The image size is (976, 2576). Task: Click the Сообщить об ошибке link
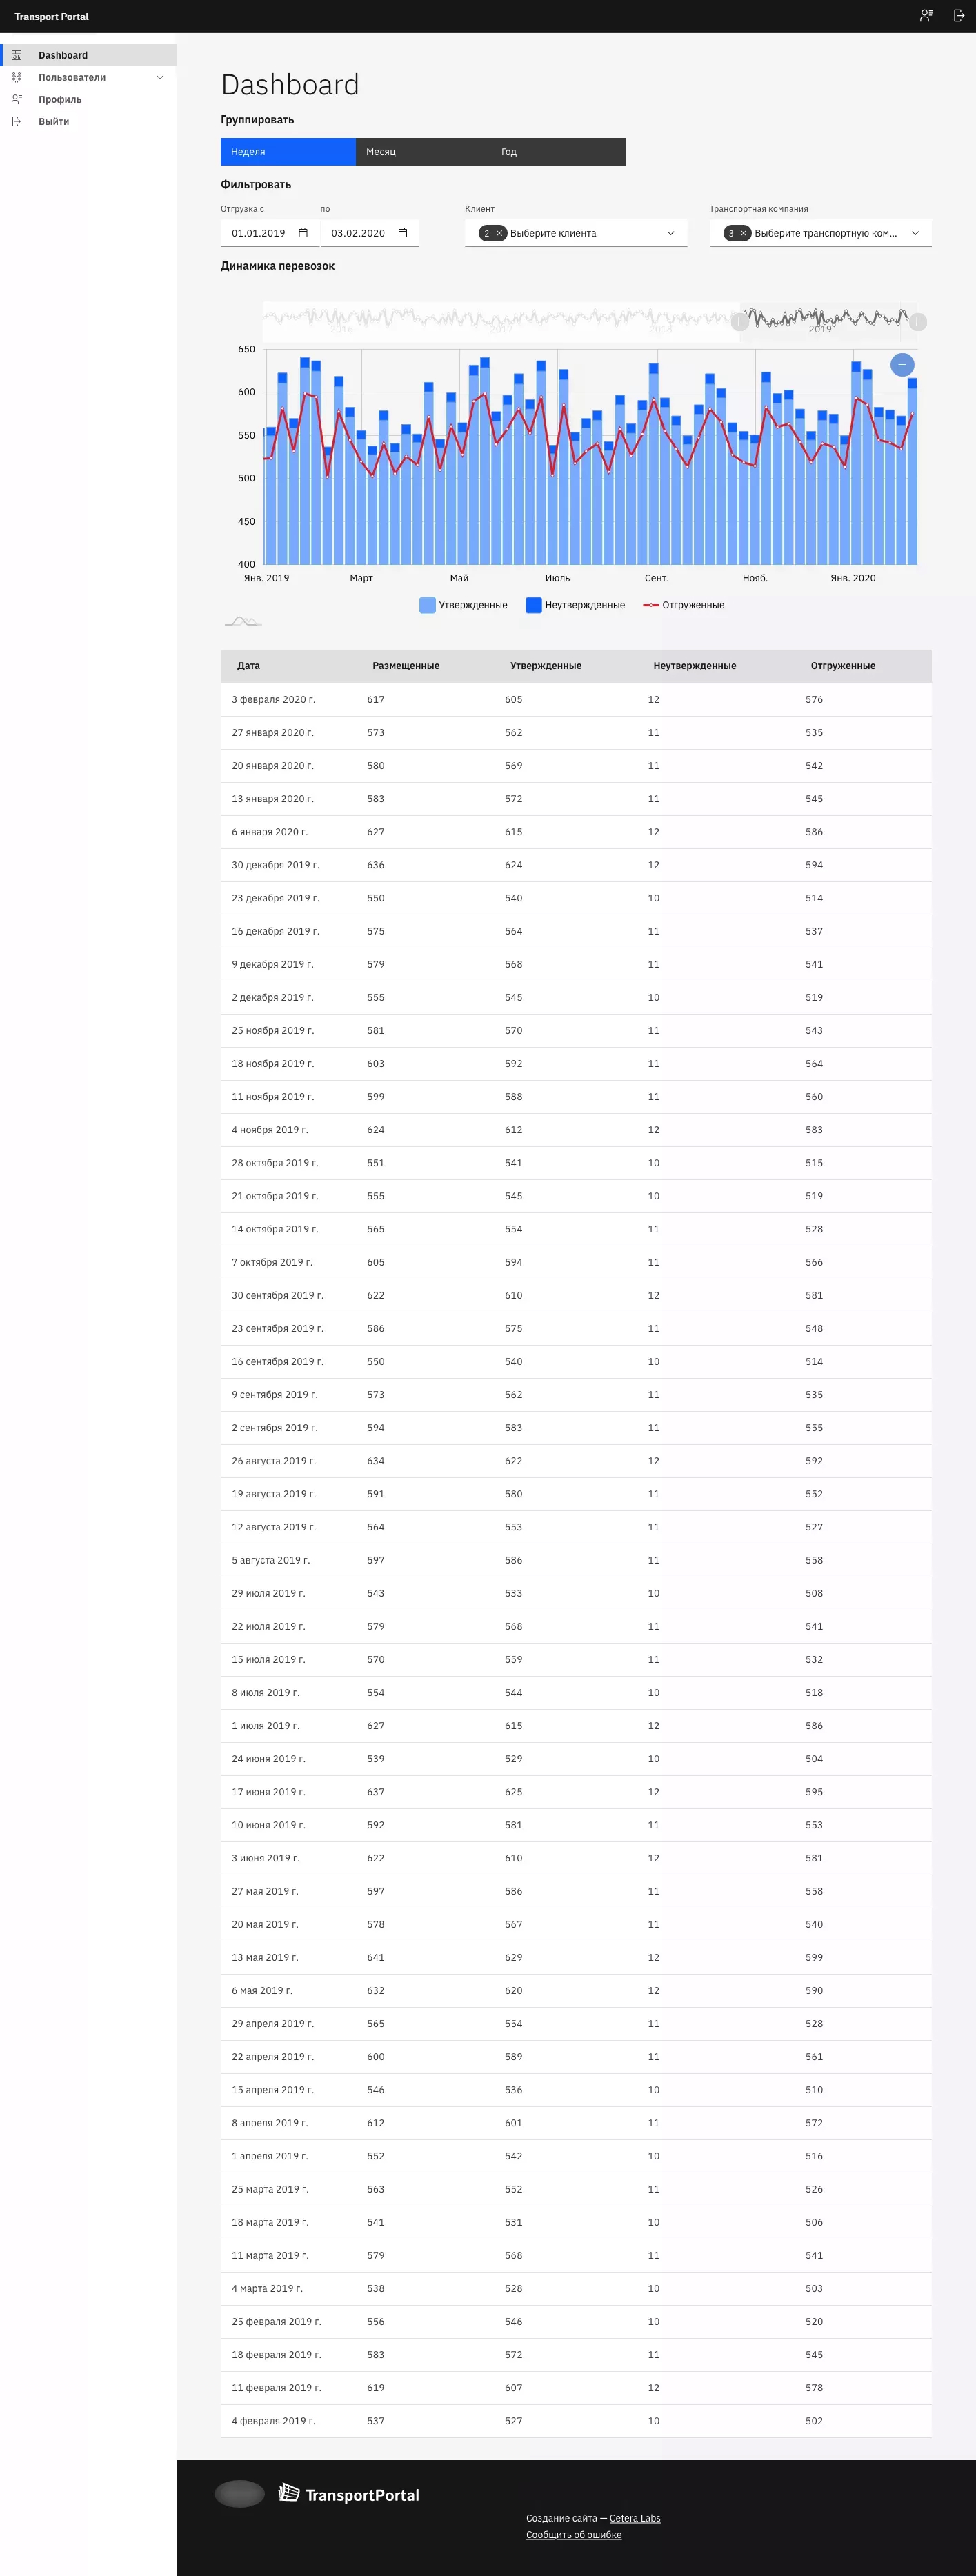point(574,2534)
